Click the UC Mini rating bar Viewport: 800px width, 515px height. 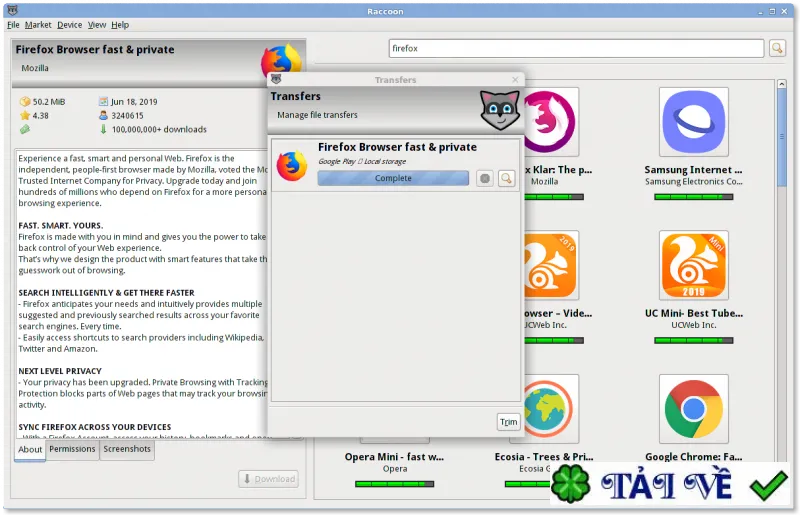(693, 340)
